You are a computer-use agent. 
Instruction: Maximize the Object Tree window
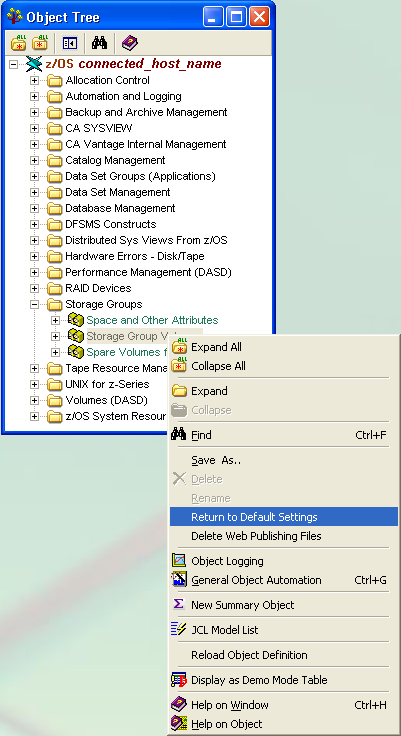coord(236,17)
